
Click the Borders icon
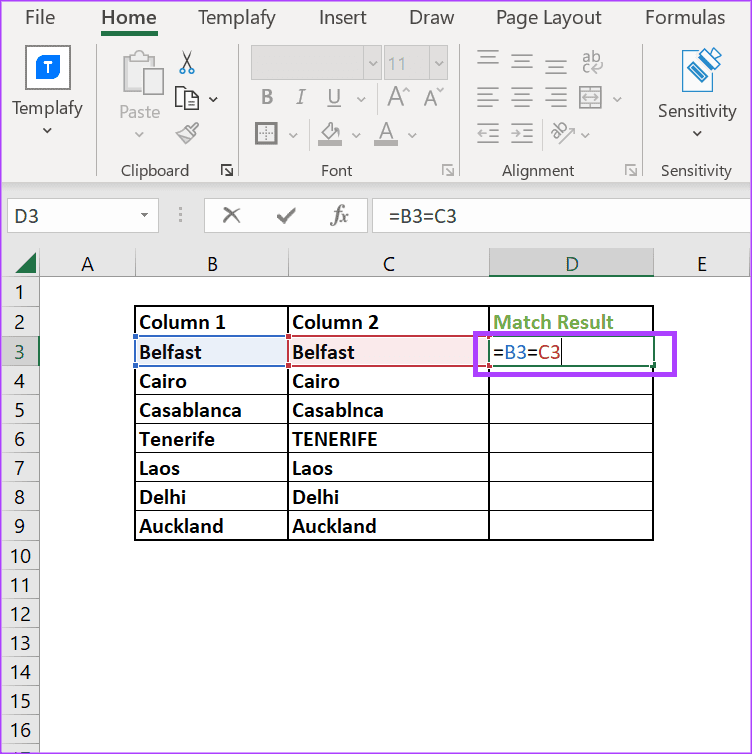[266, 134]
